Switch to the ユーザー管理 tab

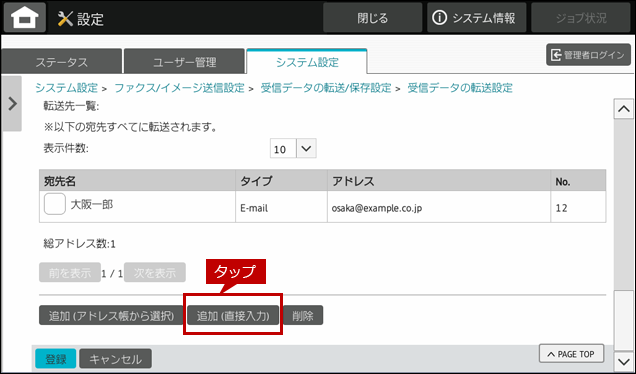coord(184,62)
